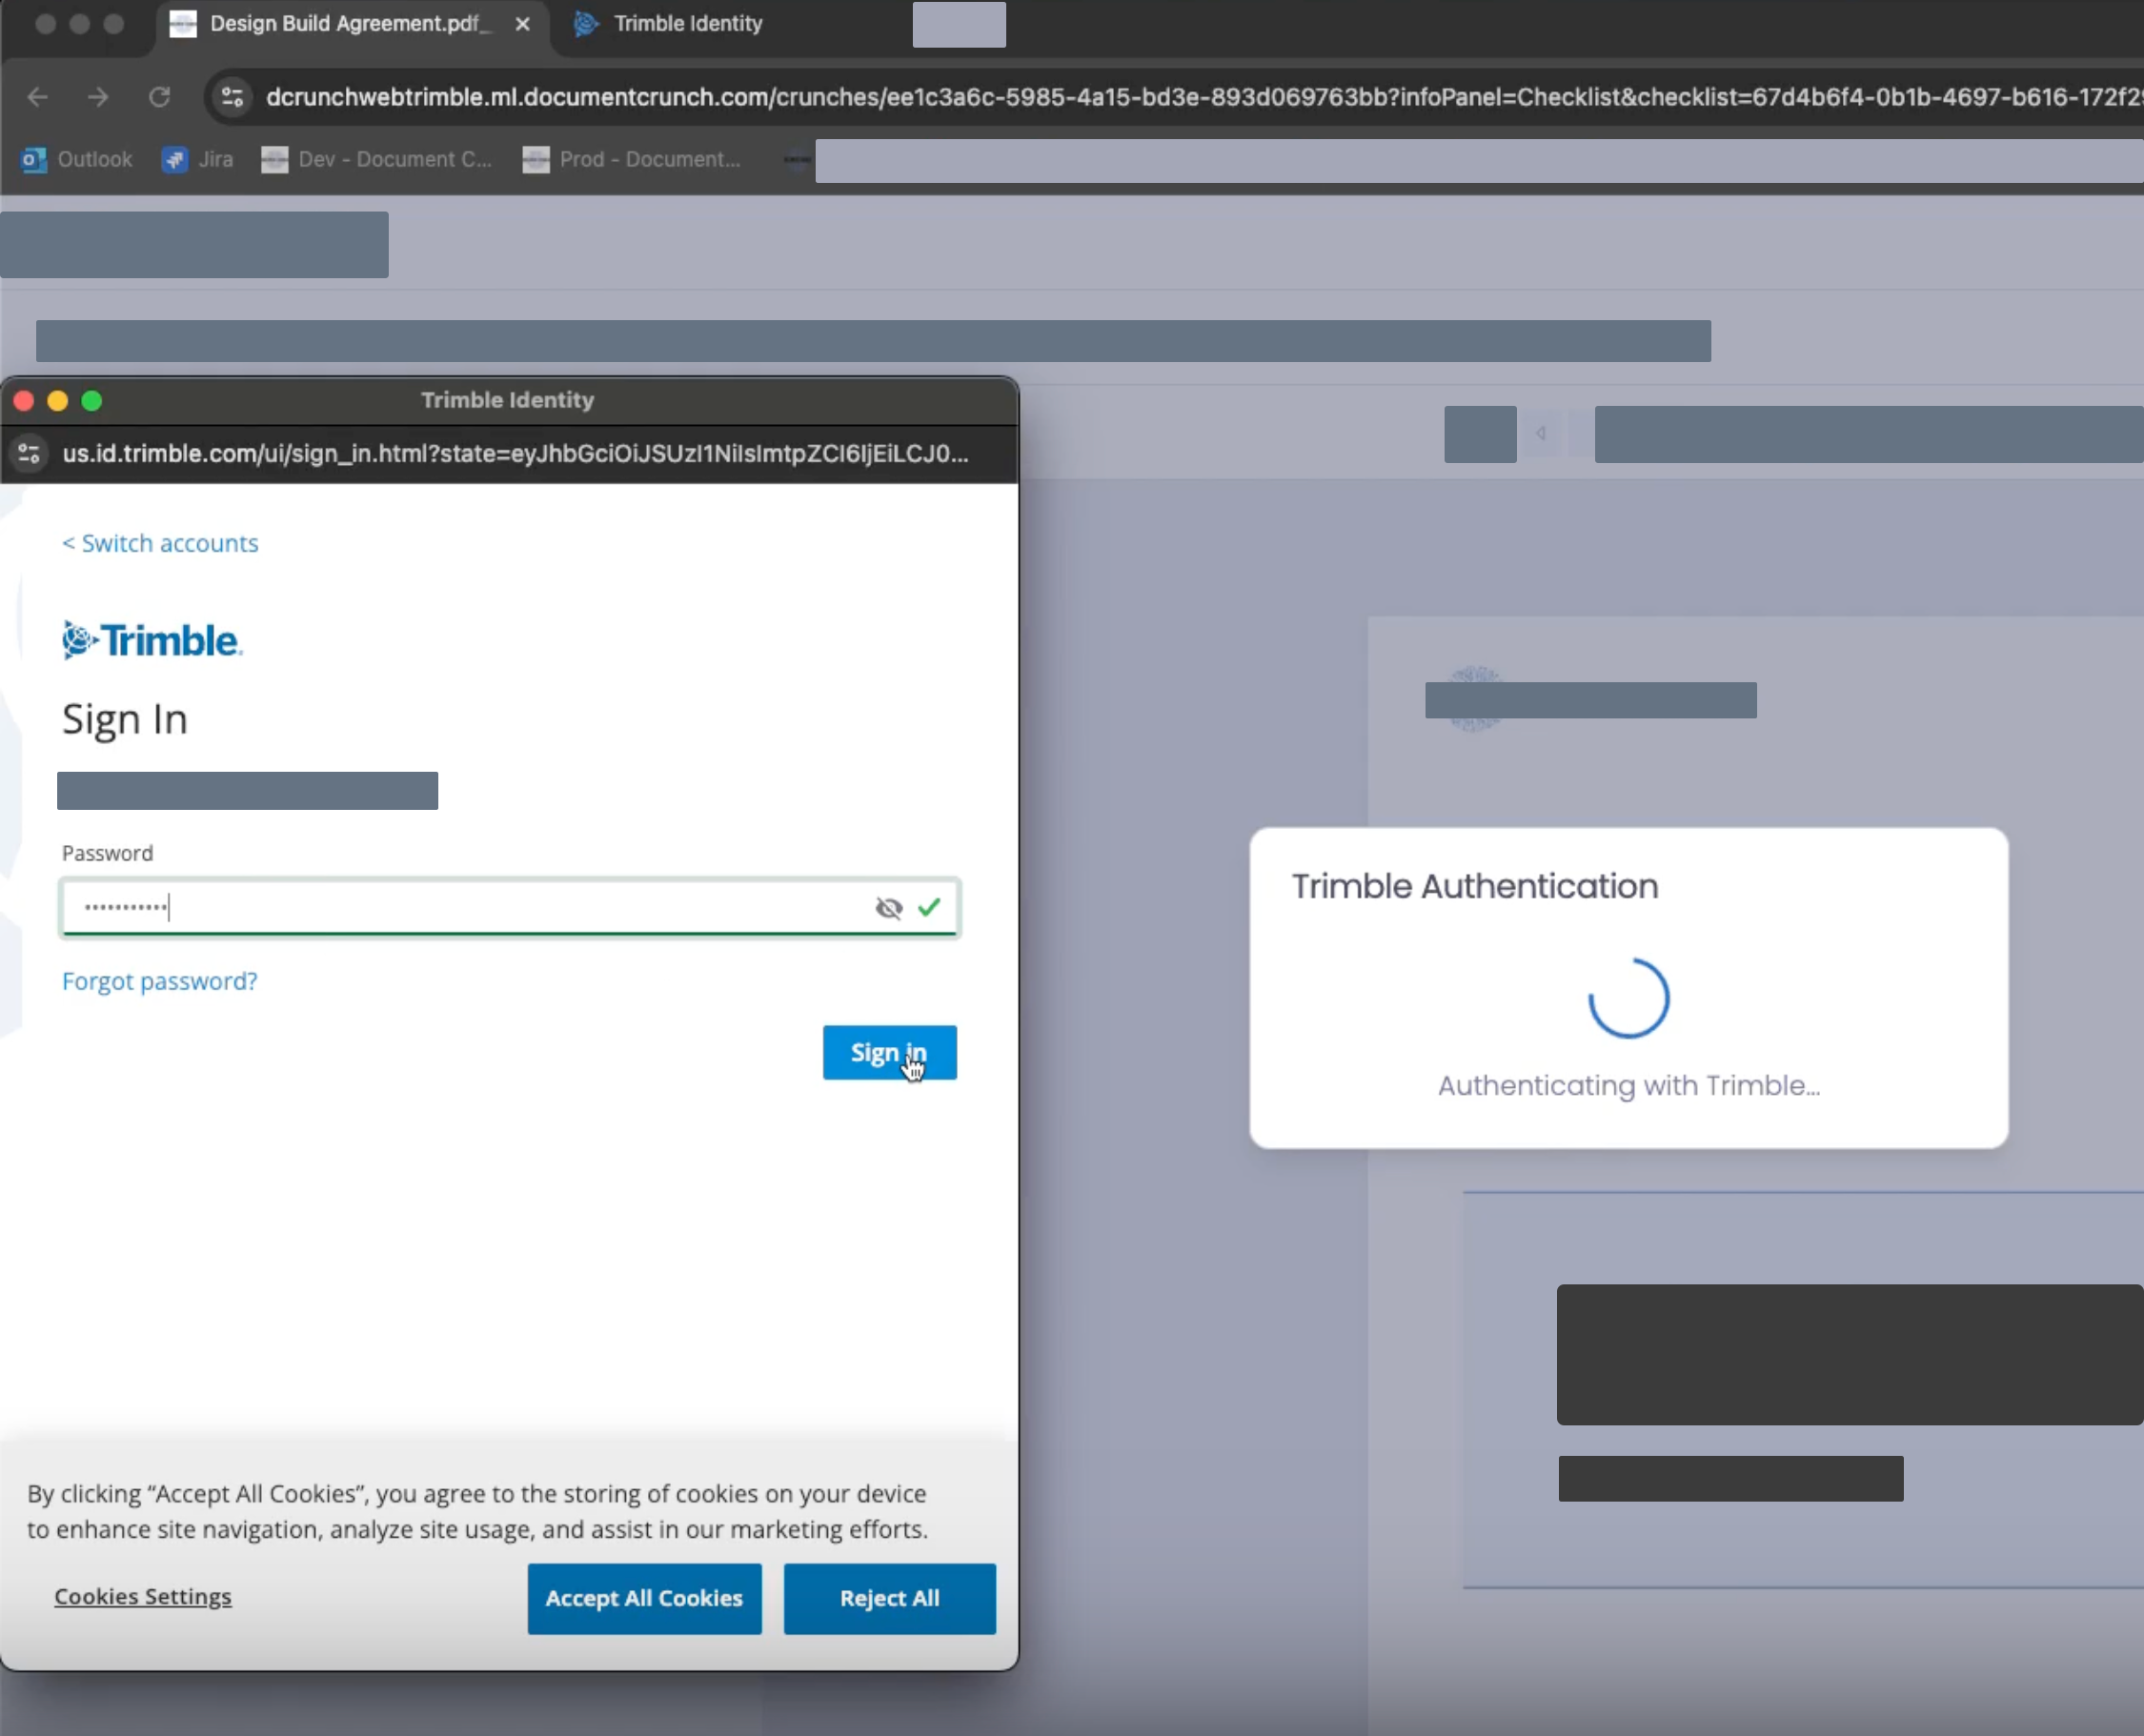The width and height of the screenshot is (2144, 1736).
Task: Go back via Switch accounts link
Action: [160, 543]
